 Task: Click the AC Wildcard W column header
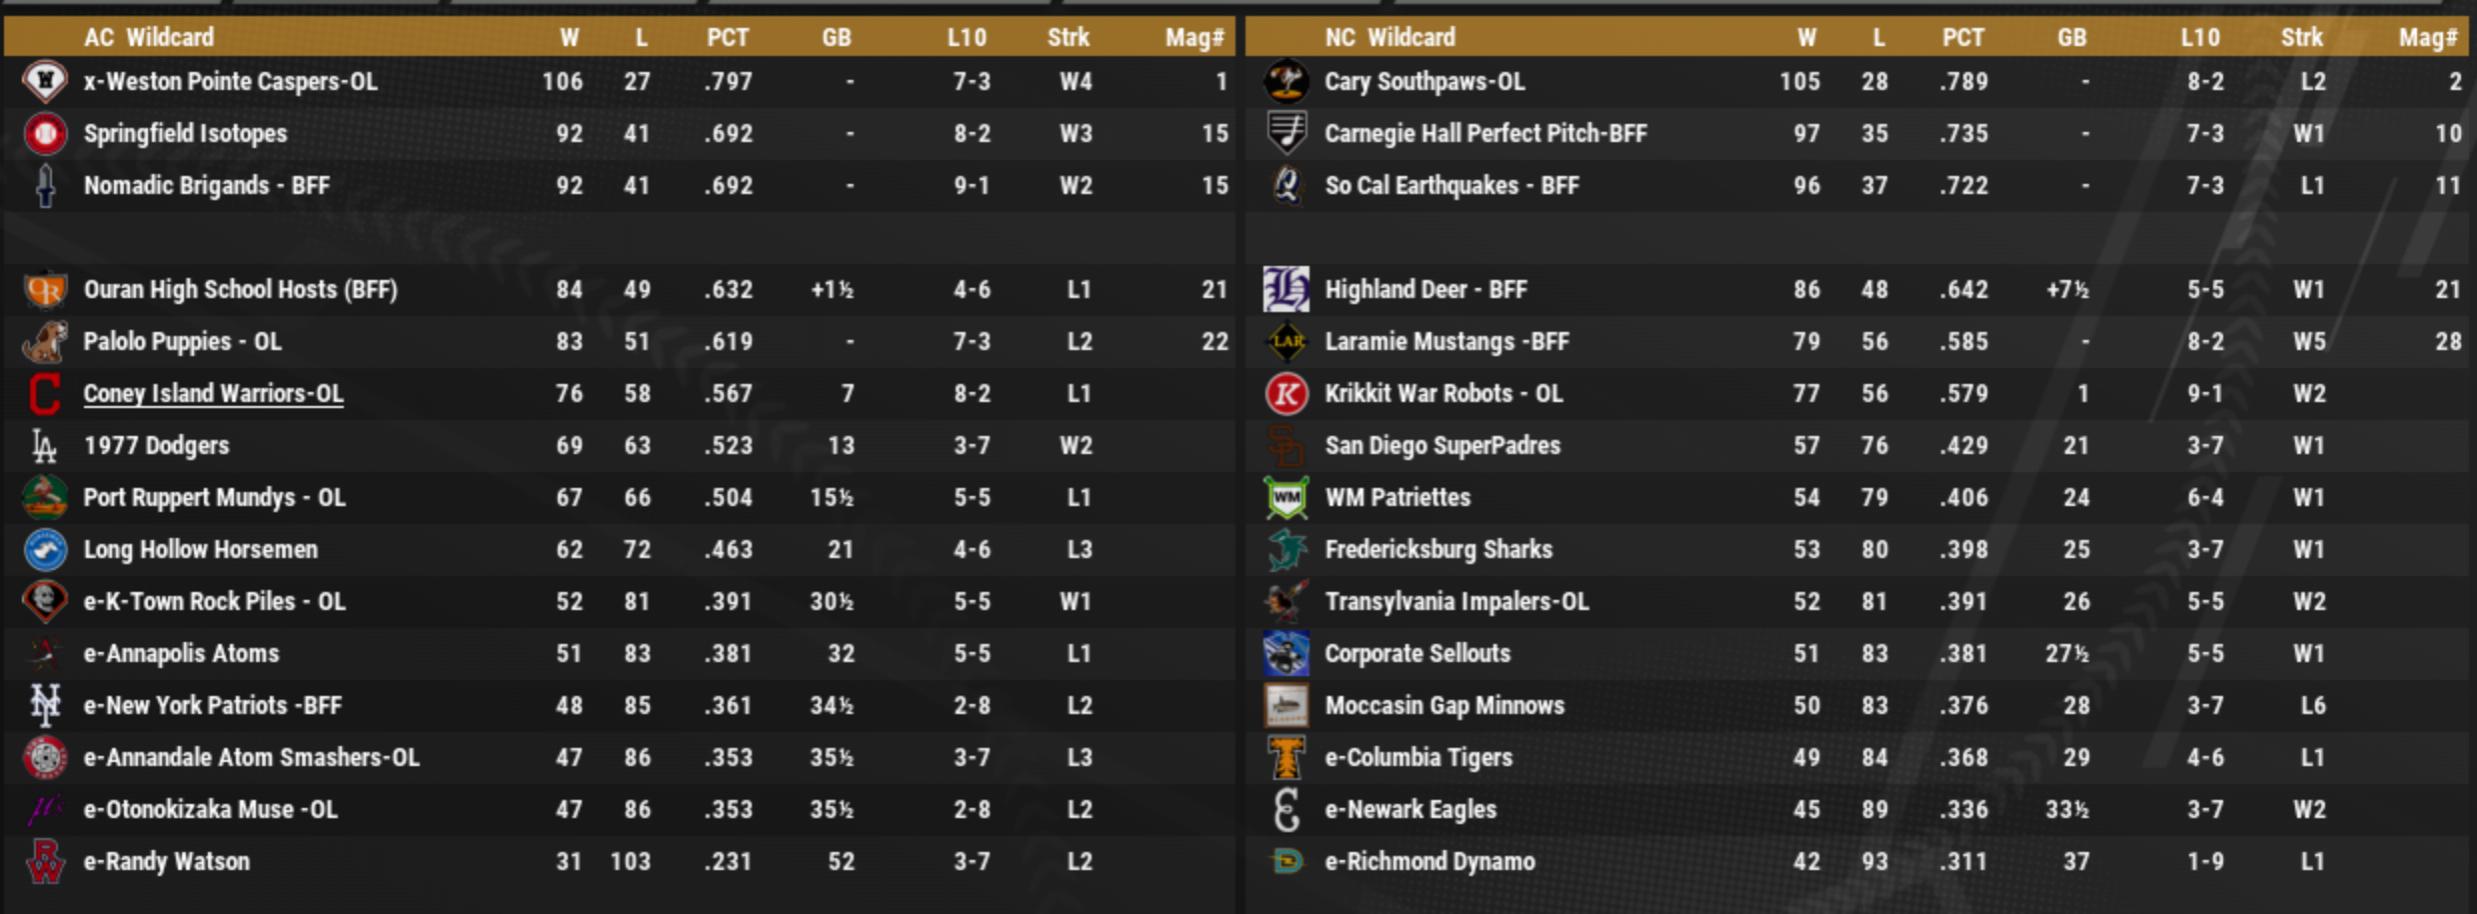(569, 38)
